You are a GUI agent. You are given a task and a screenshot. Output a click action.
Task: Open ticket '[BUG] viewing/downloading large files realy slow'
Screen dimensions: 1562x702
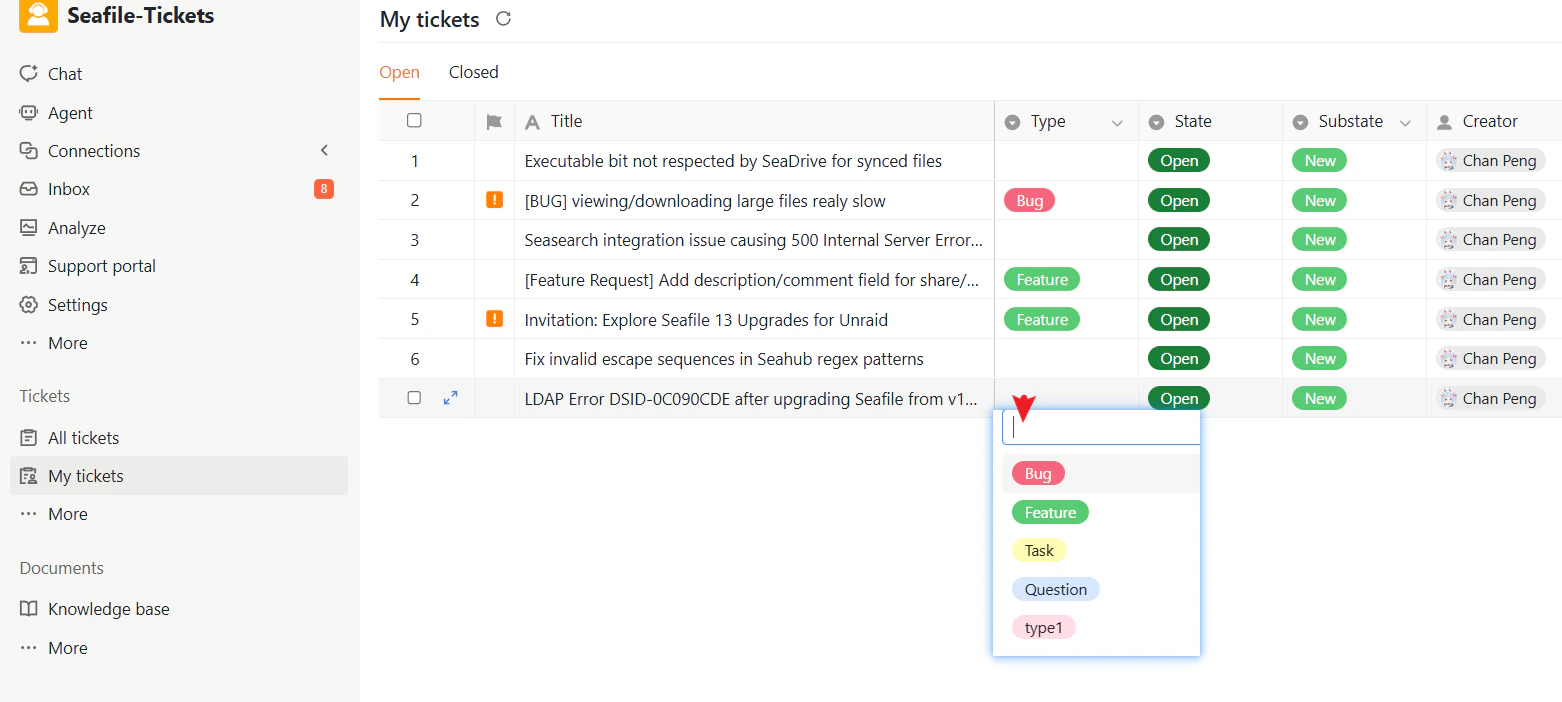click(x=705, y=201)
